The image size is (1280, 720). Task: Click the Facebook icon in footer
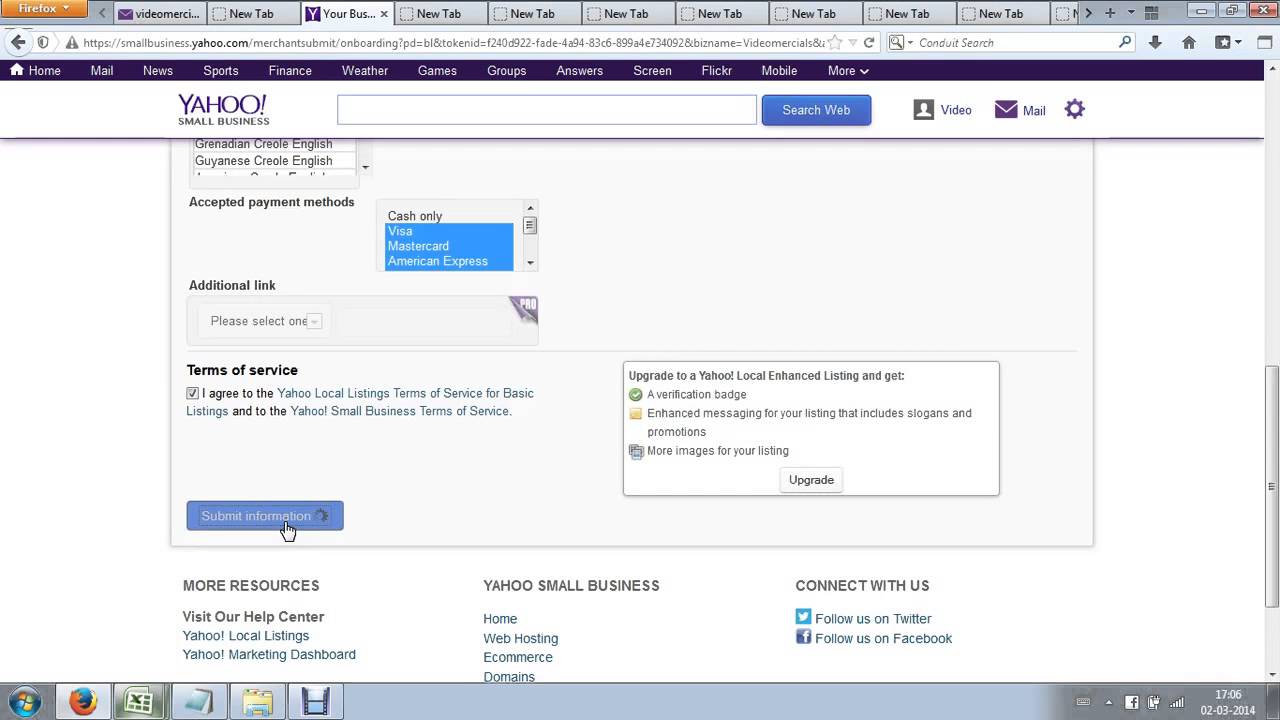803,637
